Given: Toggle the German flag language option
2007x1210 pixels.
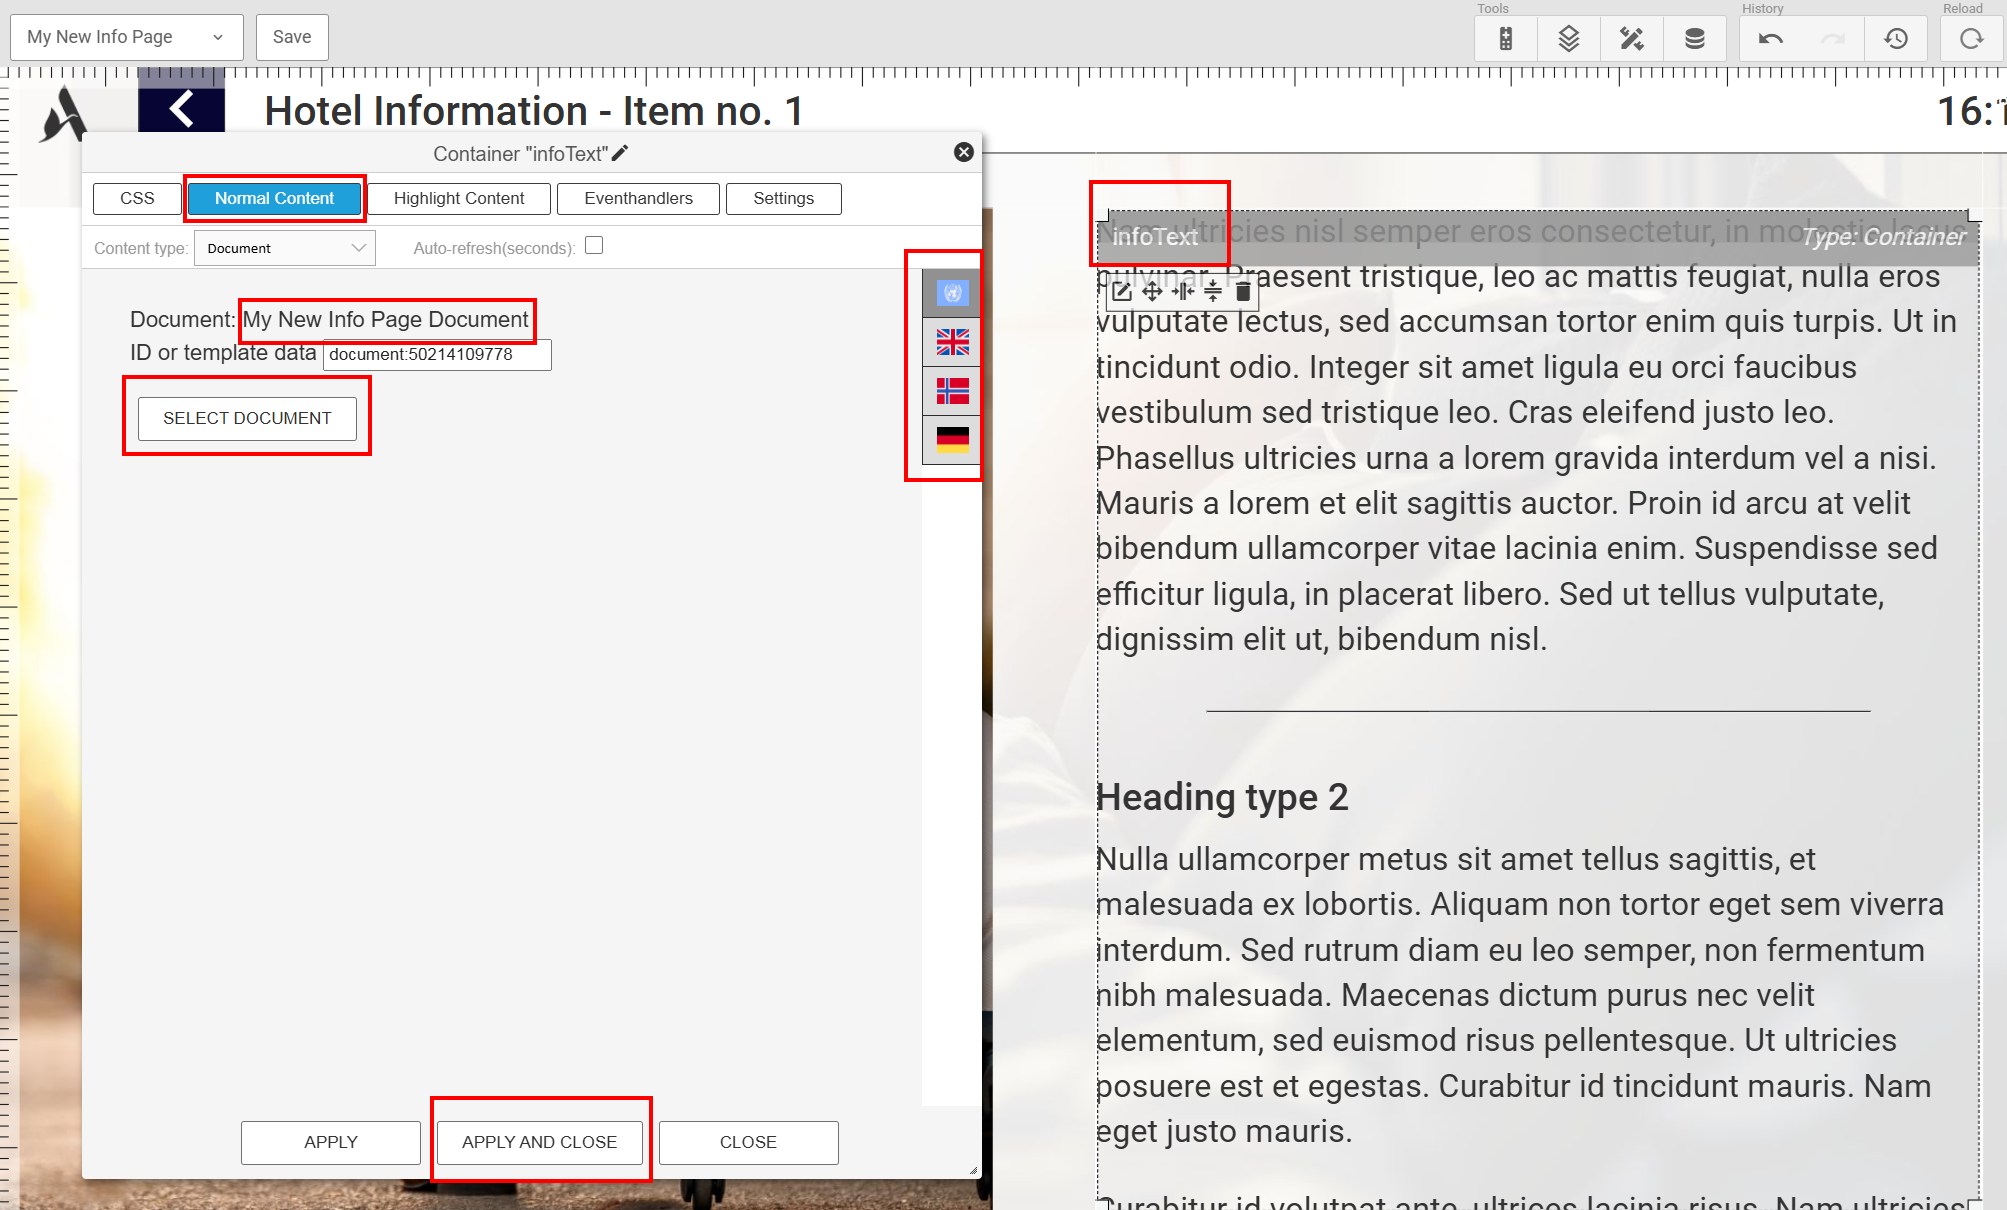Looking at the screenshot, I should pos(952,437).
